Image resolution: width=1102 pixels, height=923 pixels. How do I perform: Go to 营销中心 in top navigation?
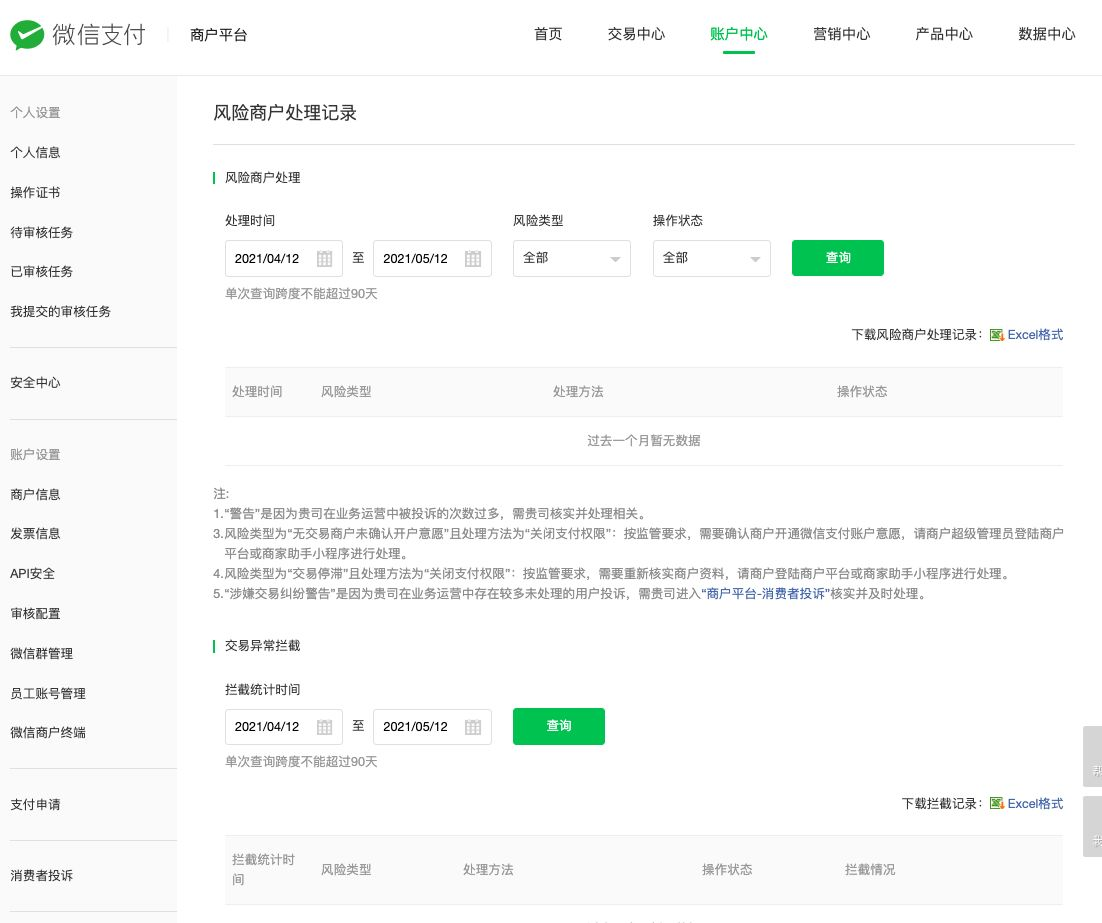[x=841, y=34]
